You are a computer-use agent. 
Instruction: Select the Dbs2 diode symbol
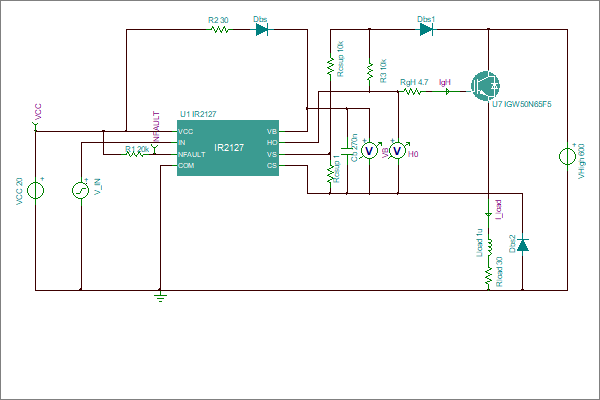[523, 244]
